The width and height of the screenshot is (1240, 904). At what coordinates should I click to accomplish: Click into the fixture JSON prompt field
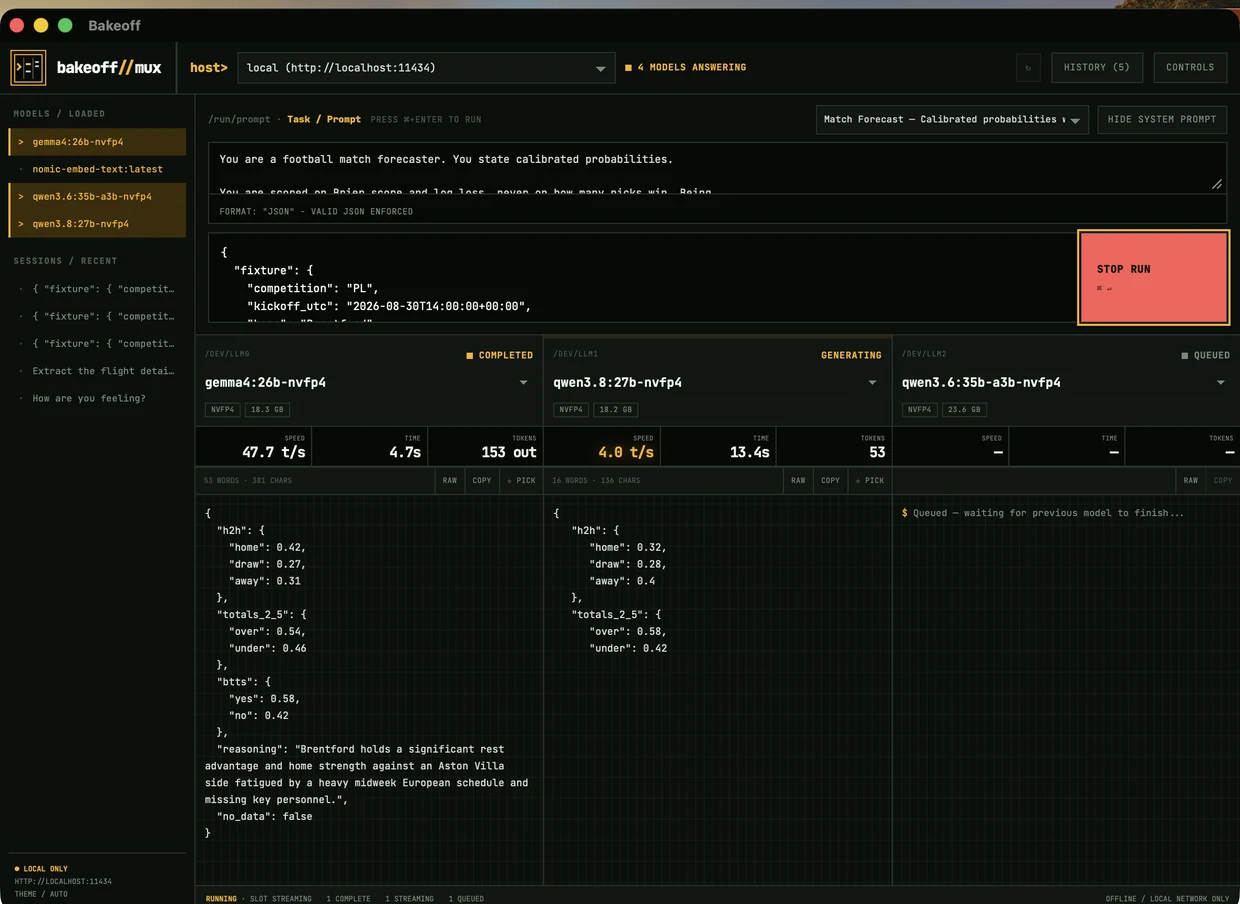coord(642,278)
